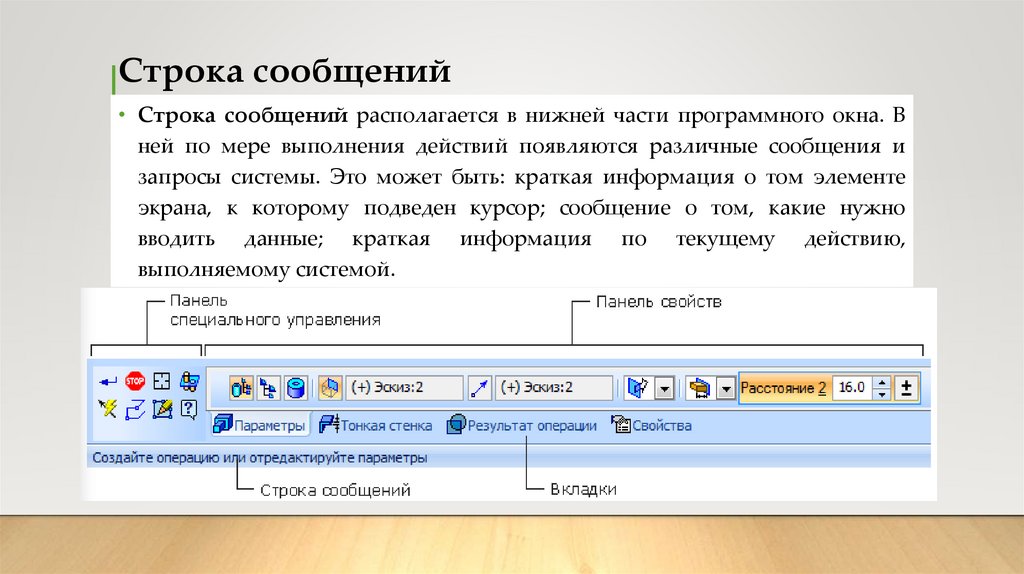
Task: Increase distance with the spinner up arrow
Action: [x=882, y=383]
